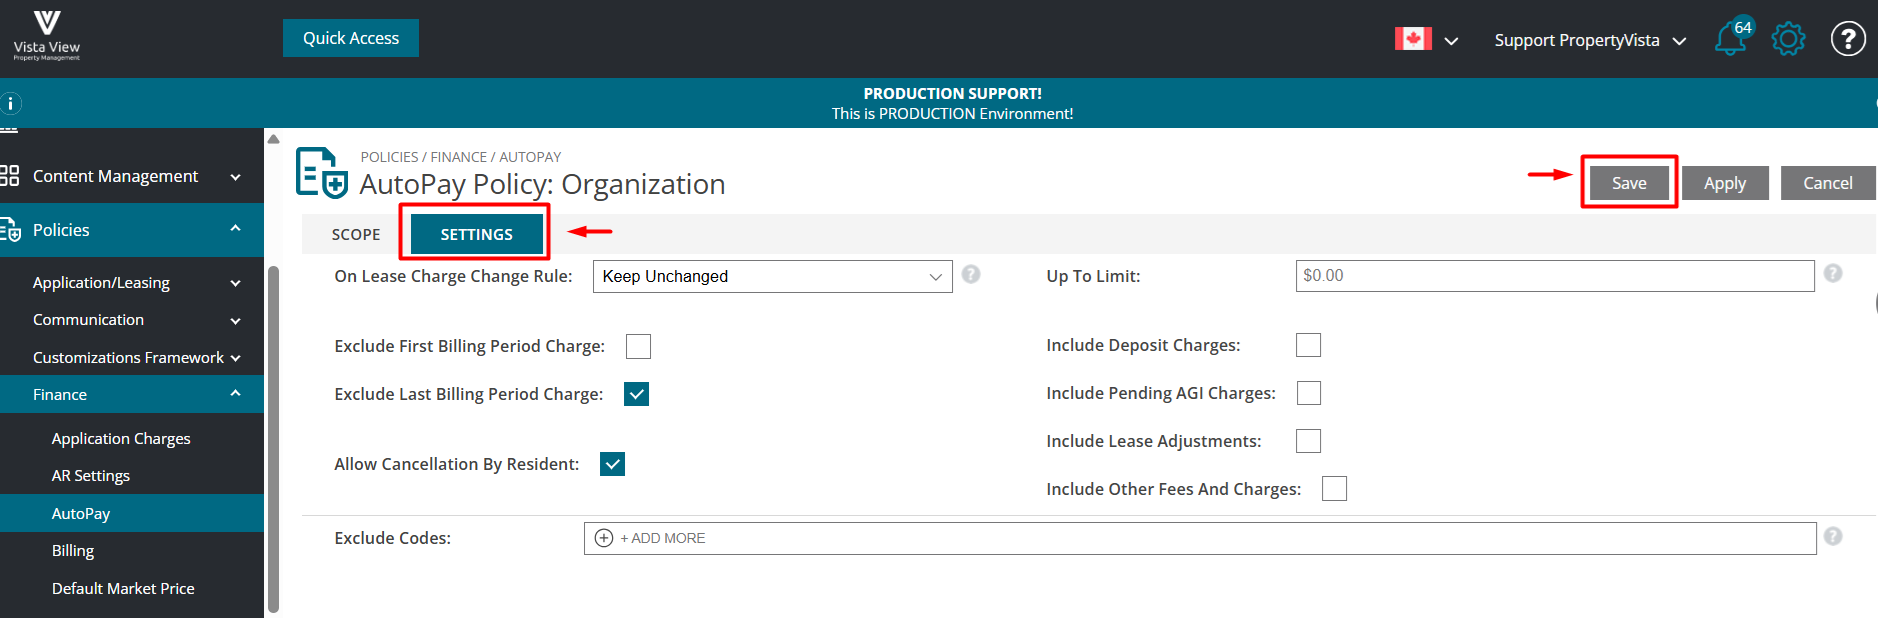Click the sidebar scroll-up arrow

(x=274, y=140)
